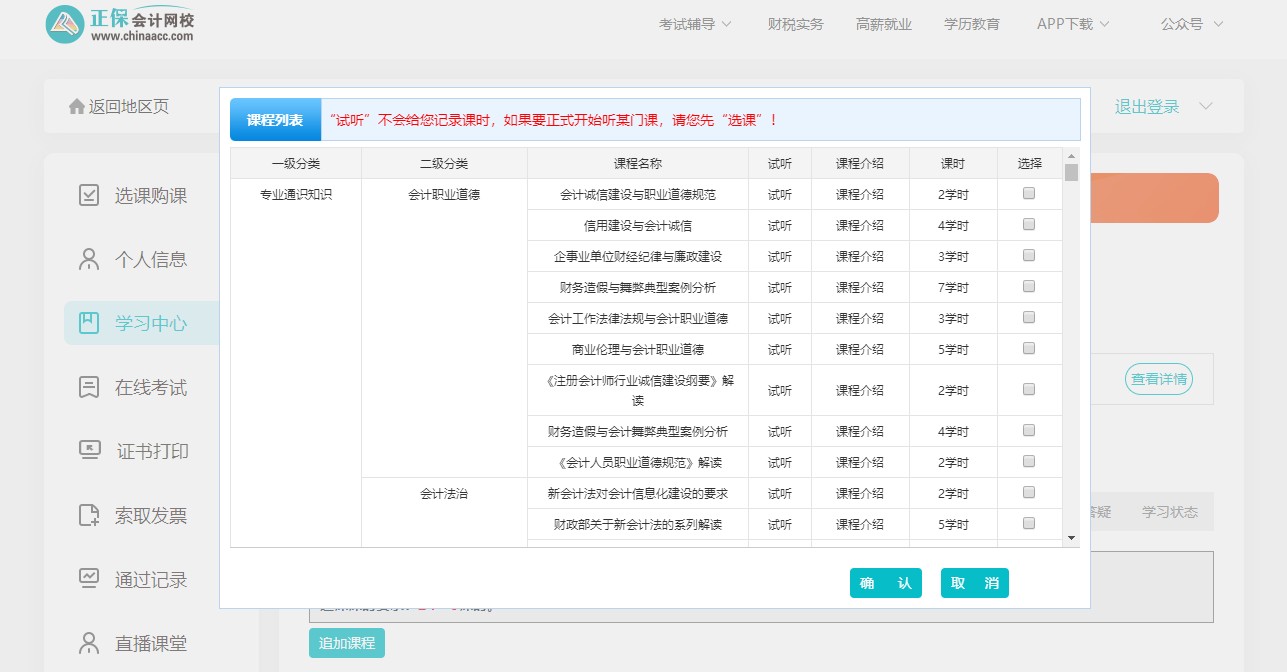
Task: Click the 通过记录 chart icon
Action: 89,579
